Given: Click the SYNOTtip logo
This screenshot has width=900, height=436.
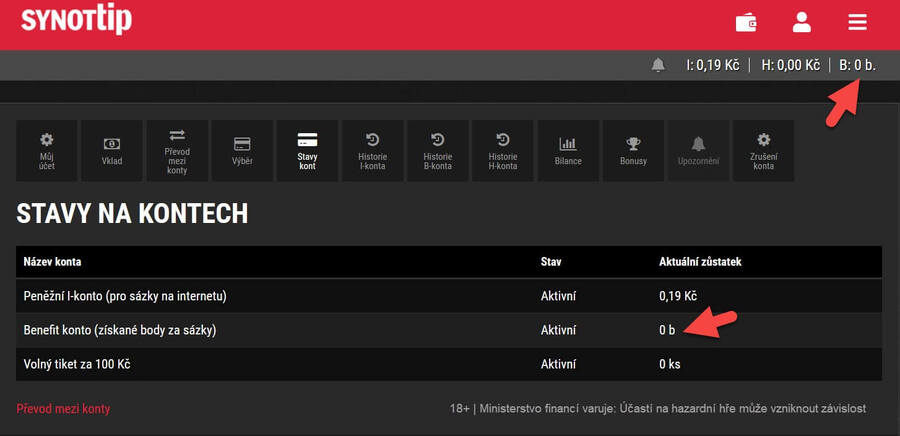Looking at the screenshot, I should click(76, 20).
